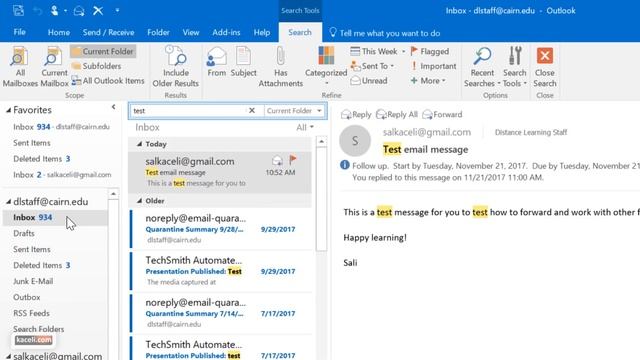The height and width of the screenshot is (360, 640).
Task: Click the Undo quick access button
Action: pos(38,11)
